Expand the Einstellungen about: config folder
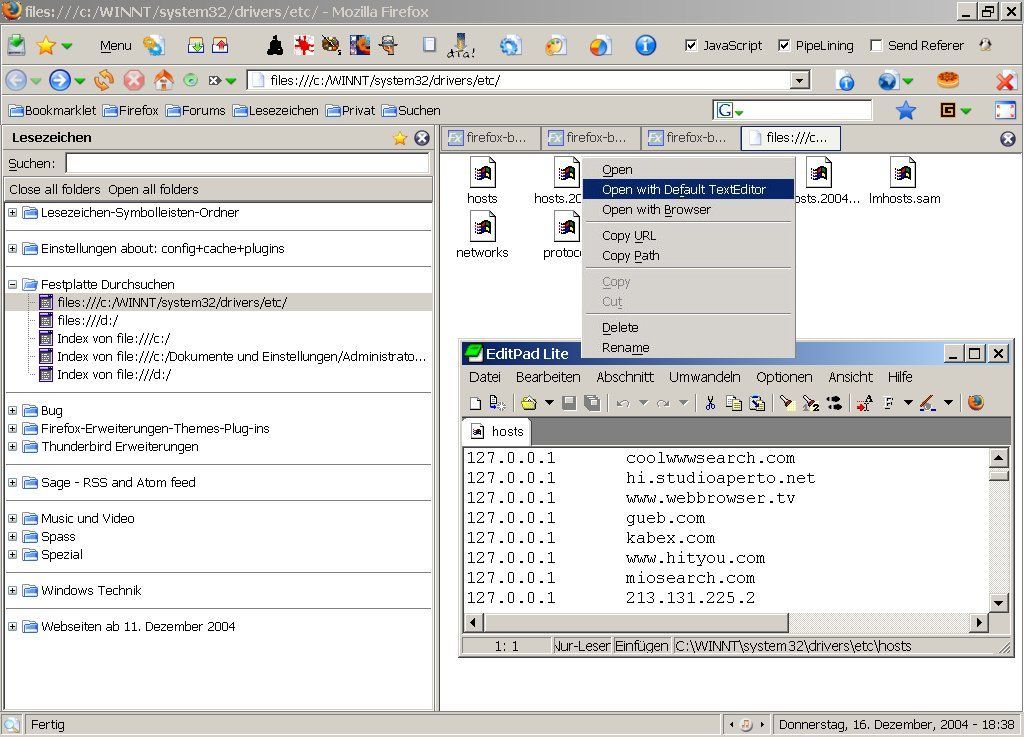 point(12,248)
